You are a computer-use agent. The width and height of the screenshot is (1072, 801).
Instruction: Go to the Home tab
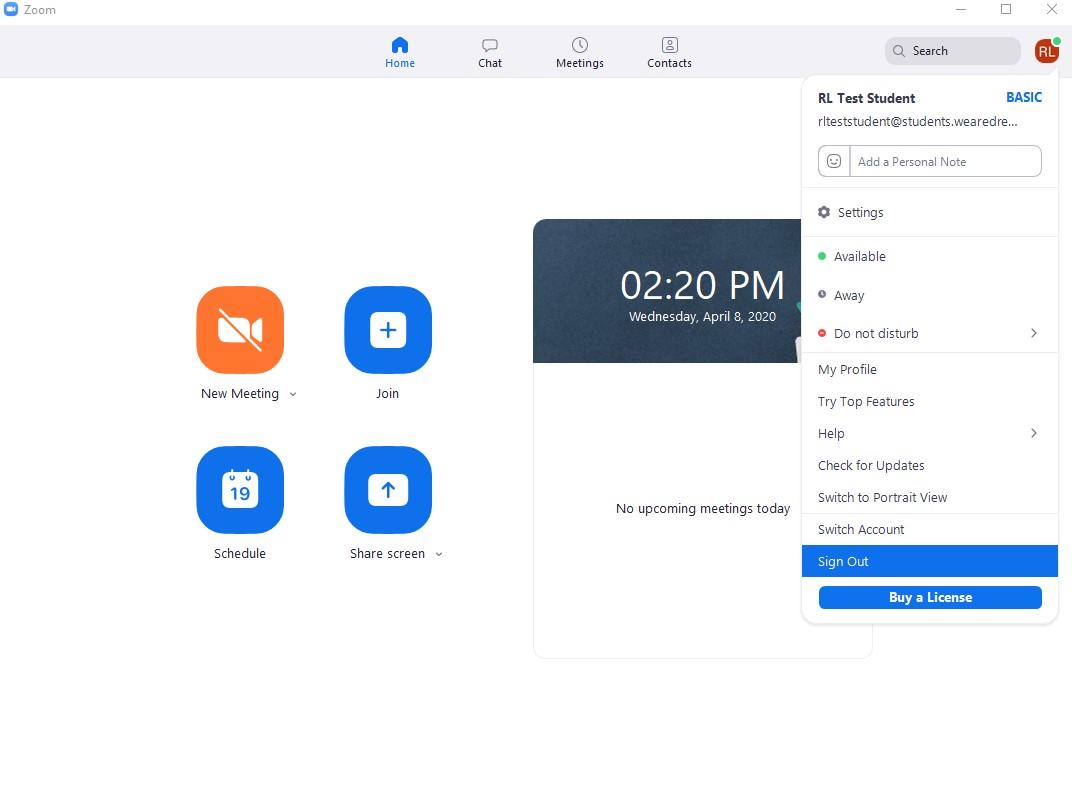(x=400, y=53)
